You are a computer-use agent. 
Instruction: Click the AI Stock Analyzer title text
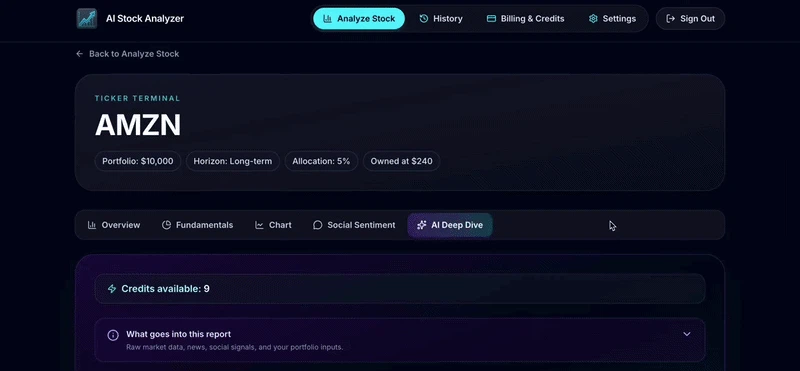(145, 18)
